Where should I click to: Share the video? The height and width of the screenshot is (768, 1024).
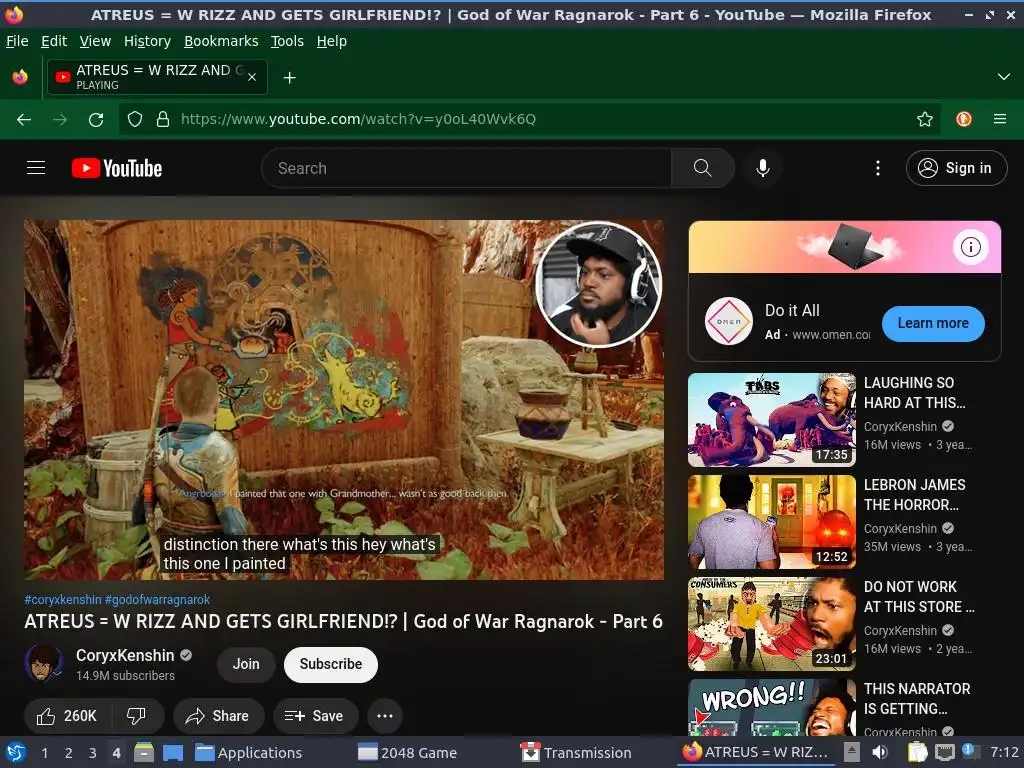pos(218,716)
